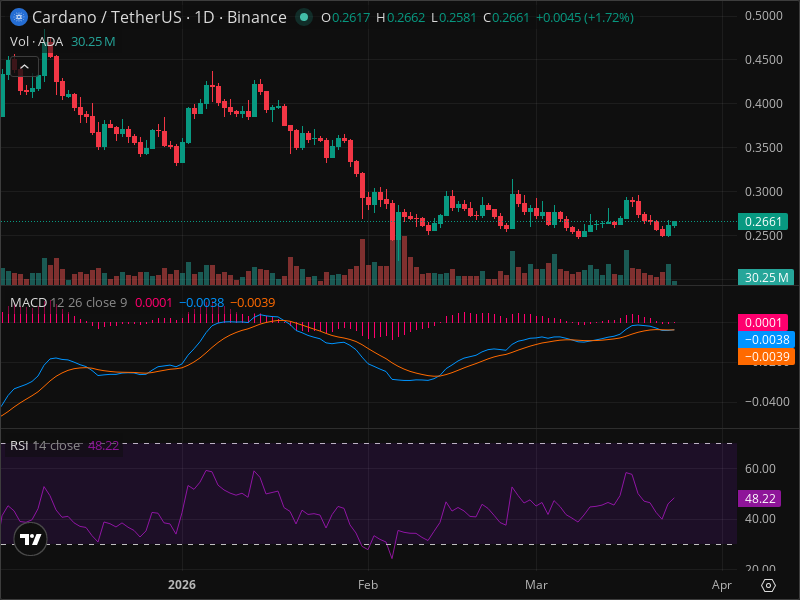Click the 60.00 RSI scale label
800x600 pixels.
click(760, 468)
